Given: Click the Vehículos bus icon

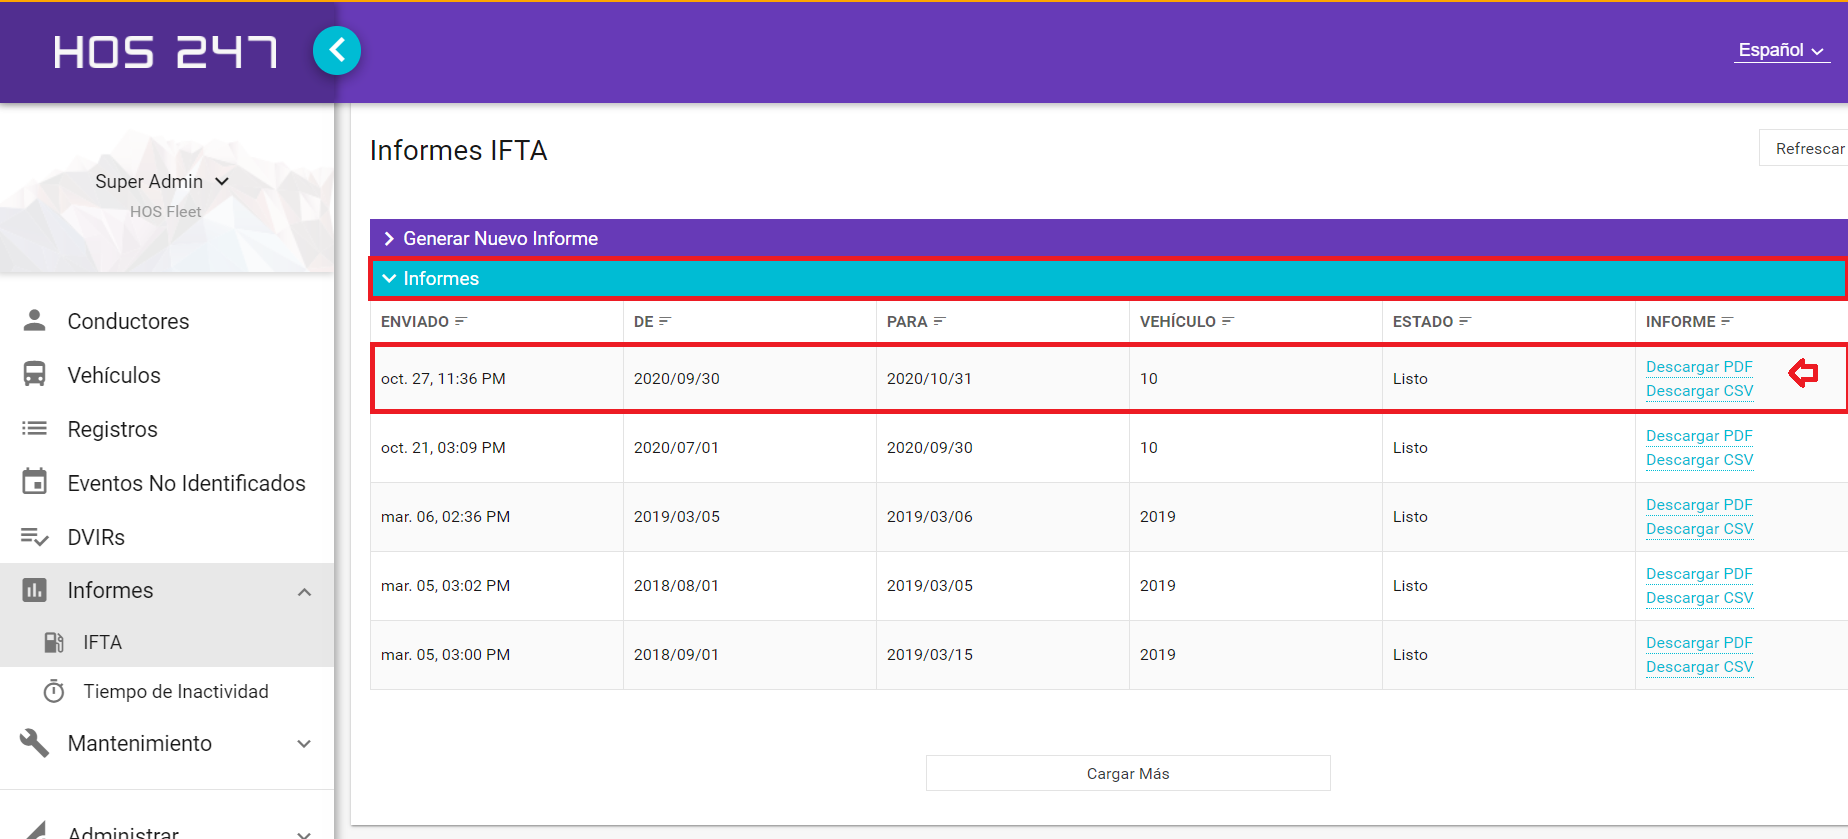Looking at the screenshot, I should click(34, 374).
